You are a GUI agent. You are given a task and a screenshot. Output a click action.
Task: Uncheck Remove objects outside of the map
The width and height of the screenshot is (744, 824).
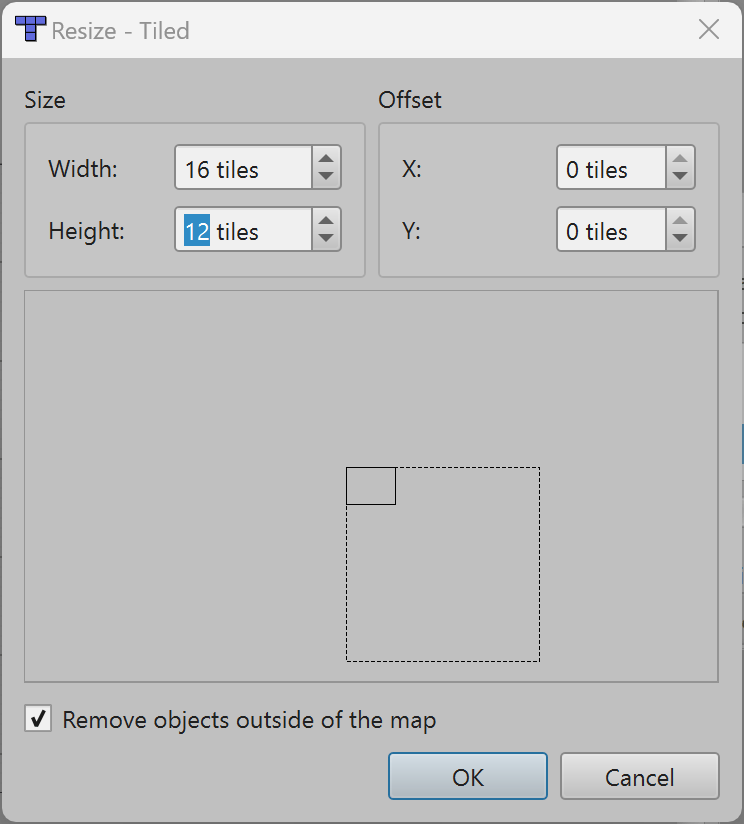(x=38, y=718)
